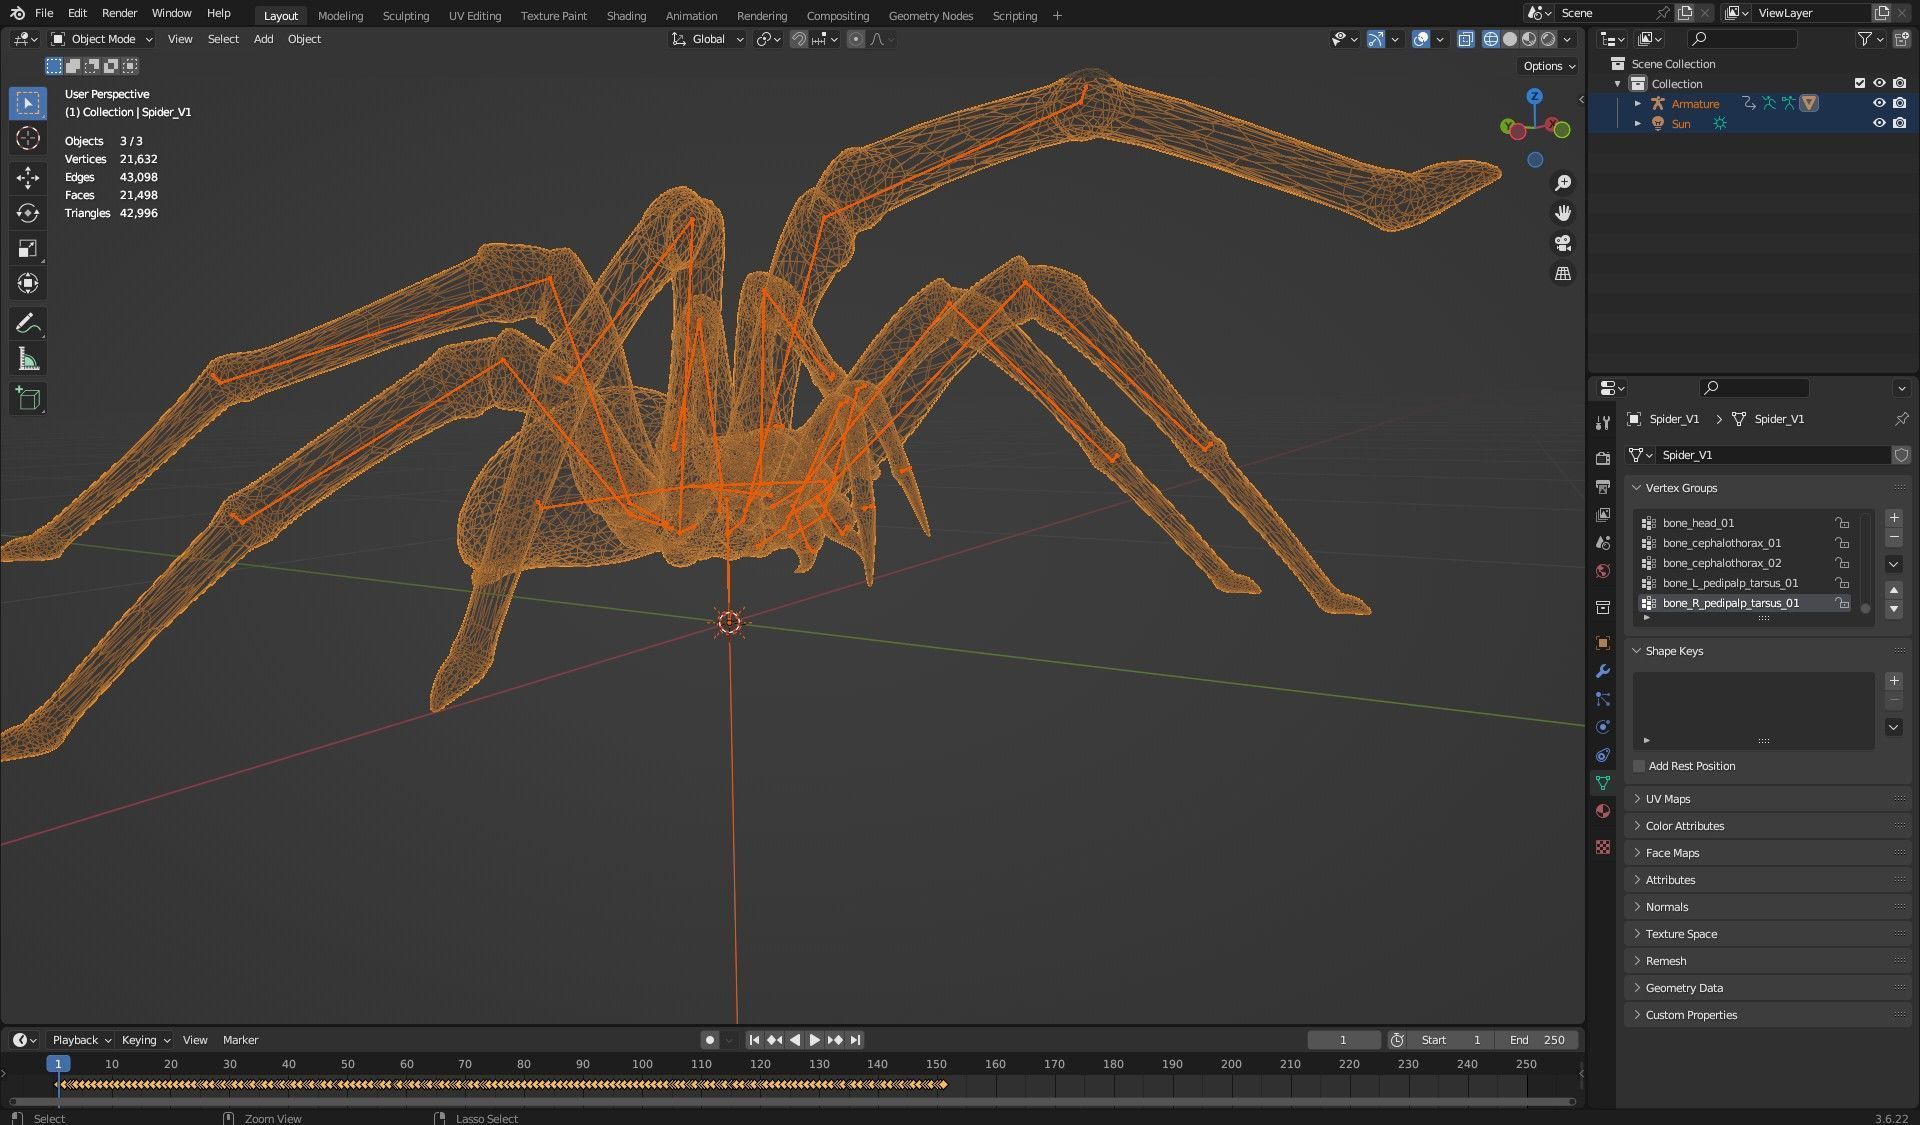Open the Tool properties tab
The image size is (1920, 1125).
click(x=1603, y=423)
